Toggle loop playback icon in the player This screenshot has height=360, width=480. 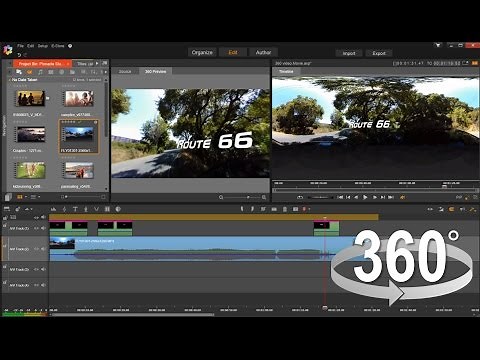(x=300, y=197)
